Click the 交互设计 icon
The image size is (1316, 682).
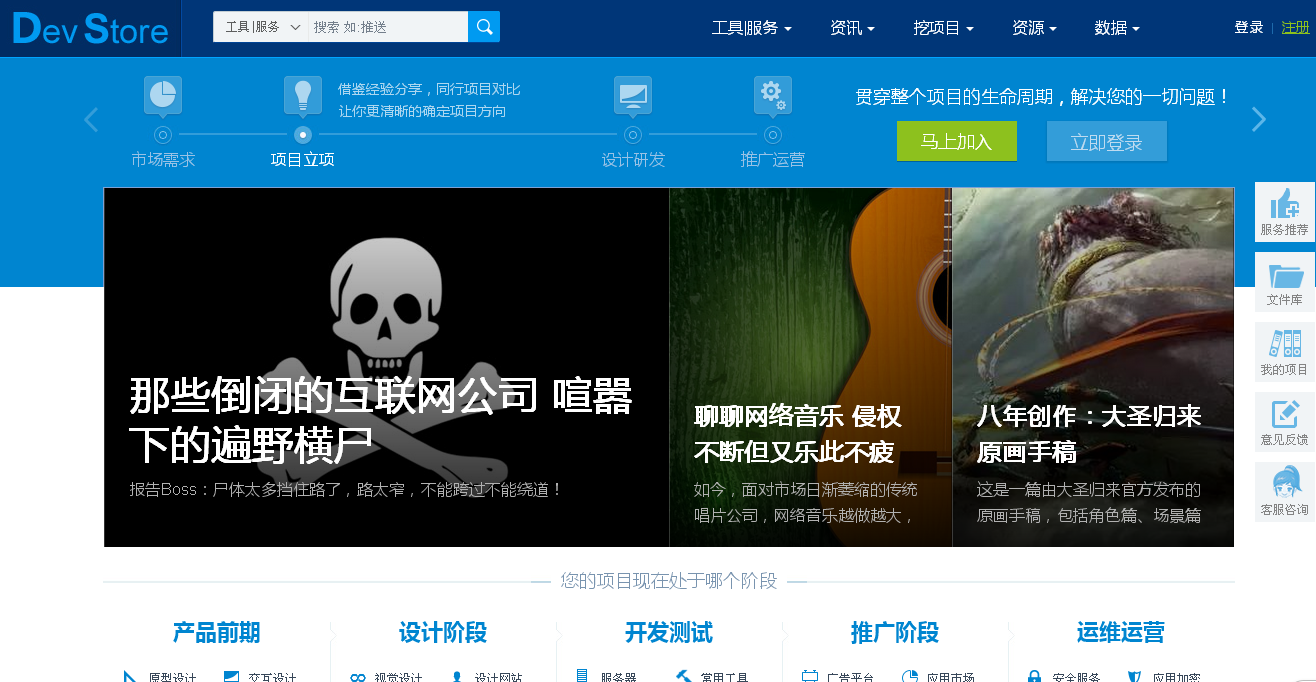232,677
